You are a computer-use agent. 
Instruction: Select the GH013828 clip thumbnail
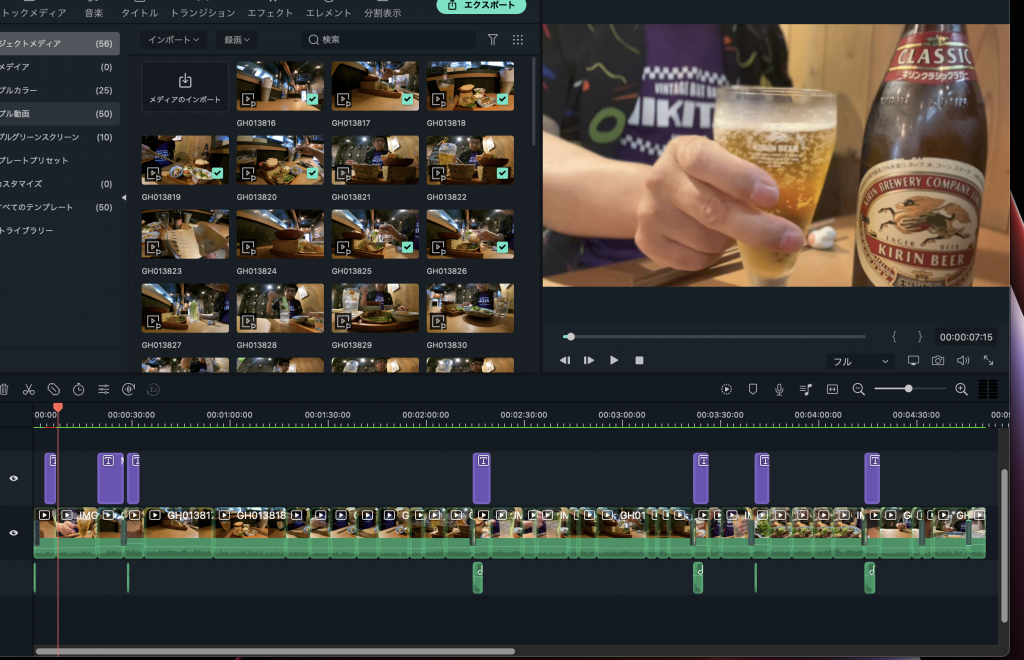(x=280, y=308)
